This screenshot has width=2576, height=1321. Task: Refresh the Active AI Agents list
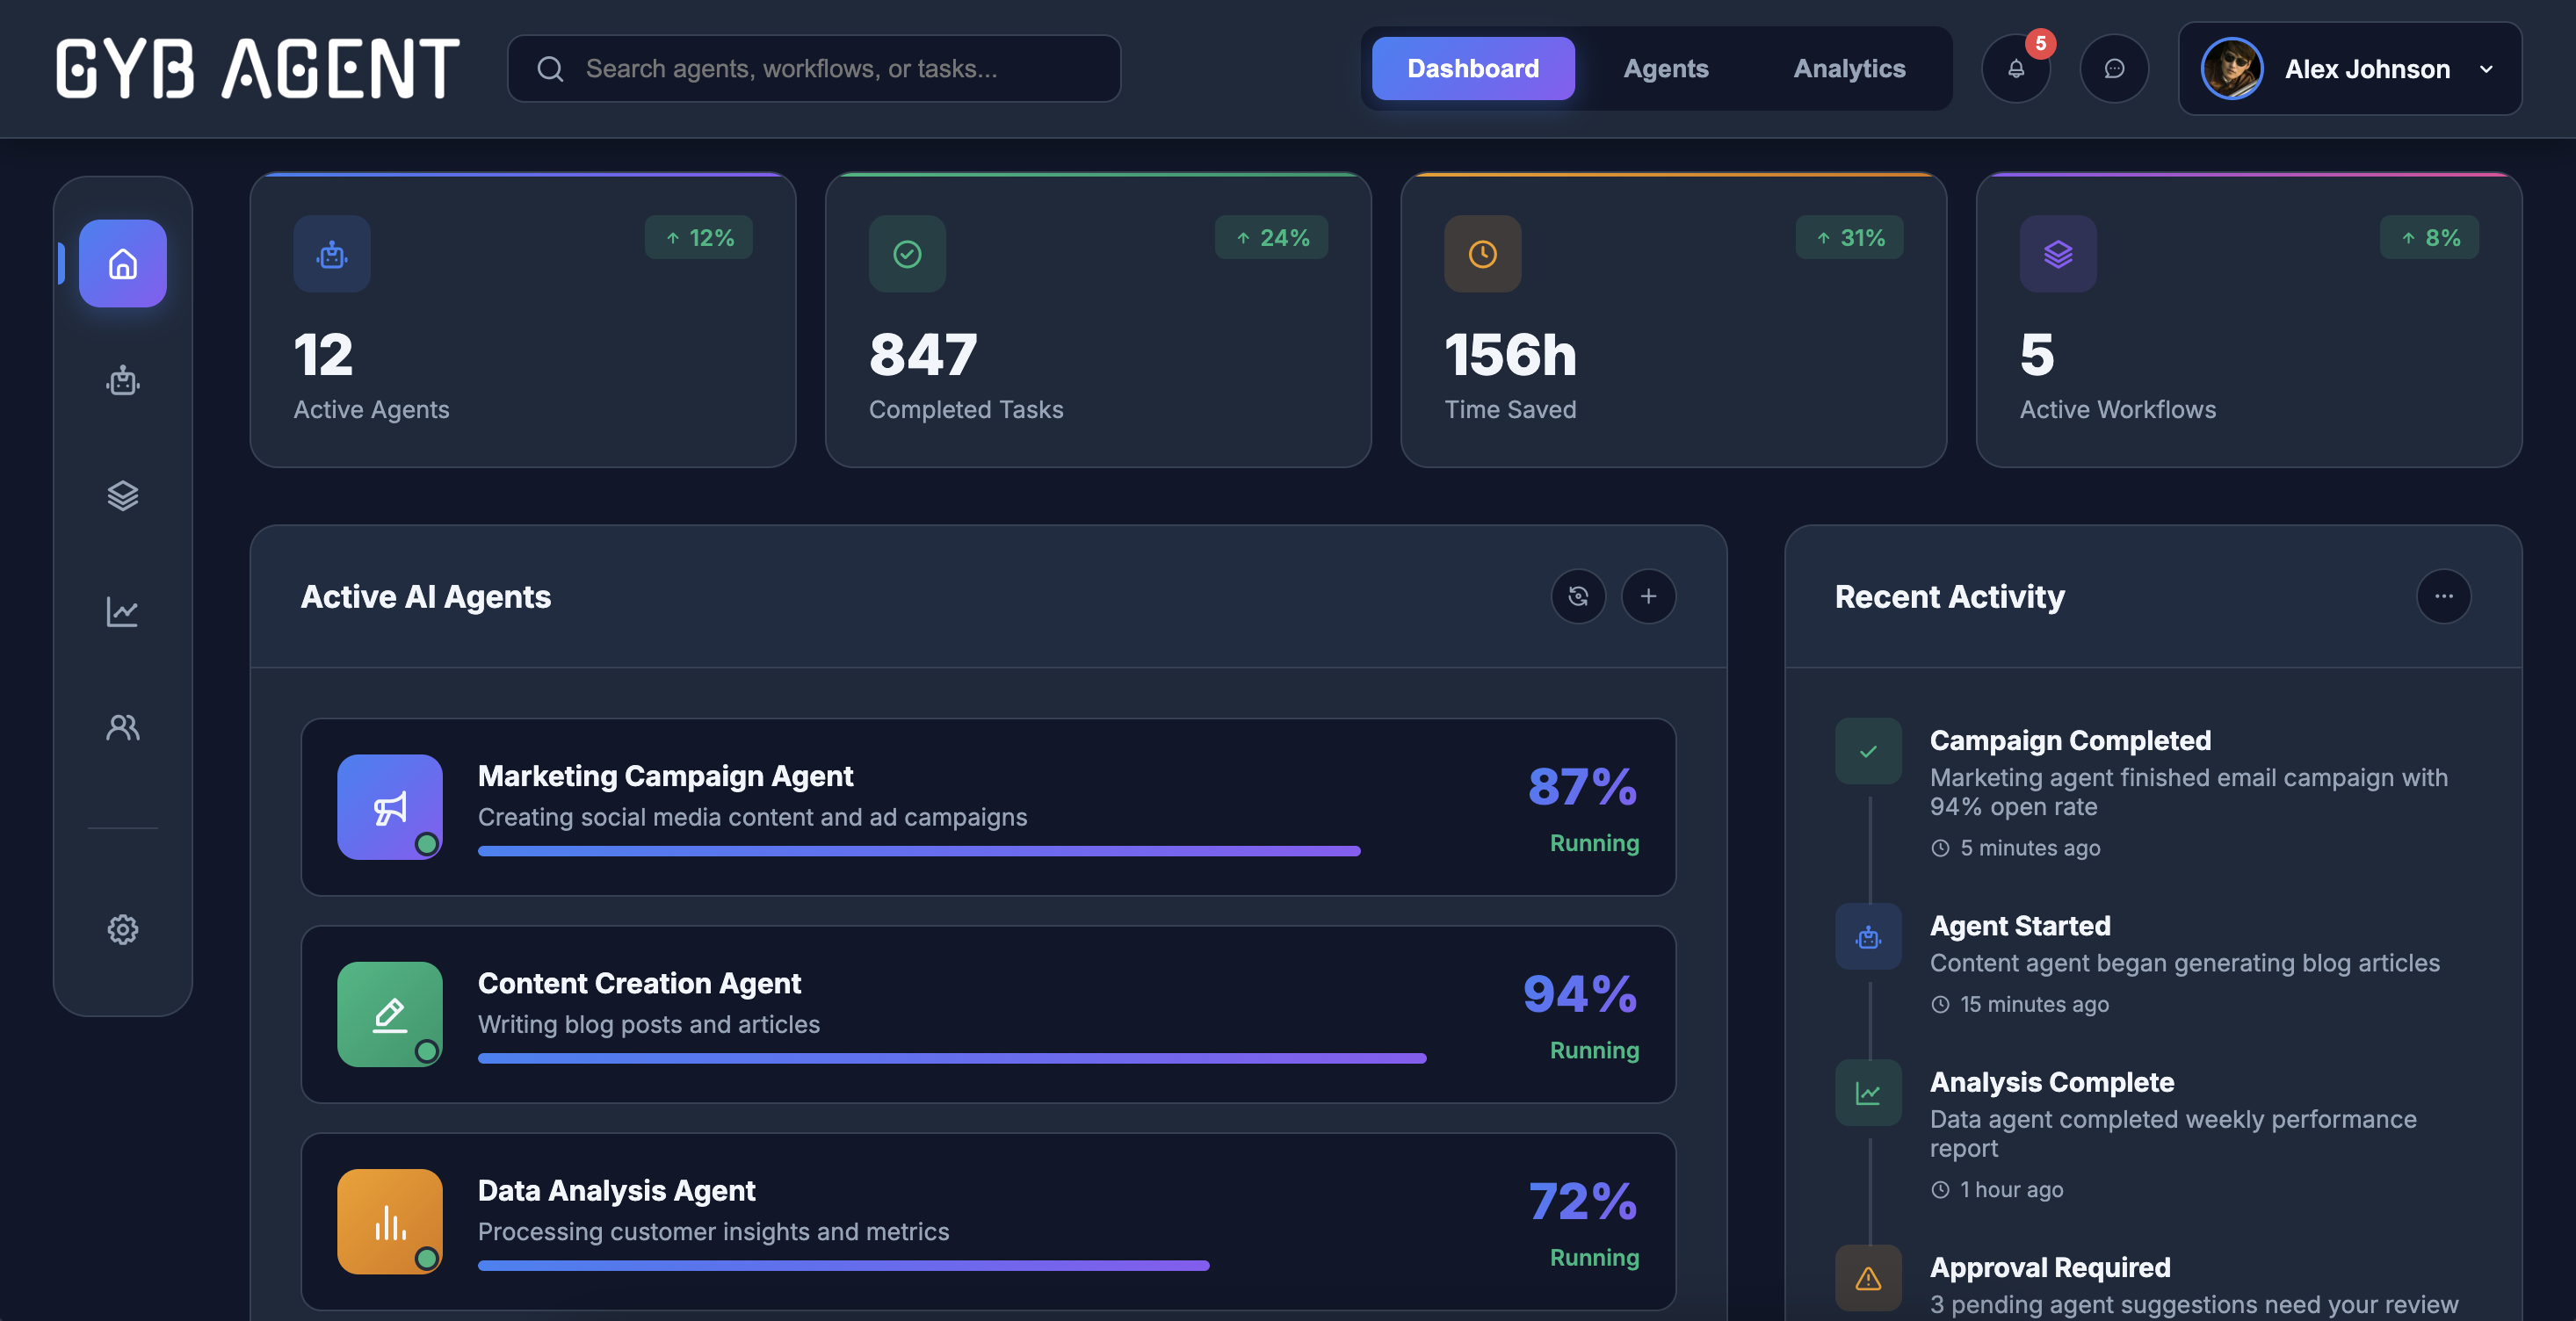(x=1578, y=597)
